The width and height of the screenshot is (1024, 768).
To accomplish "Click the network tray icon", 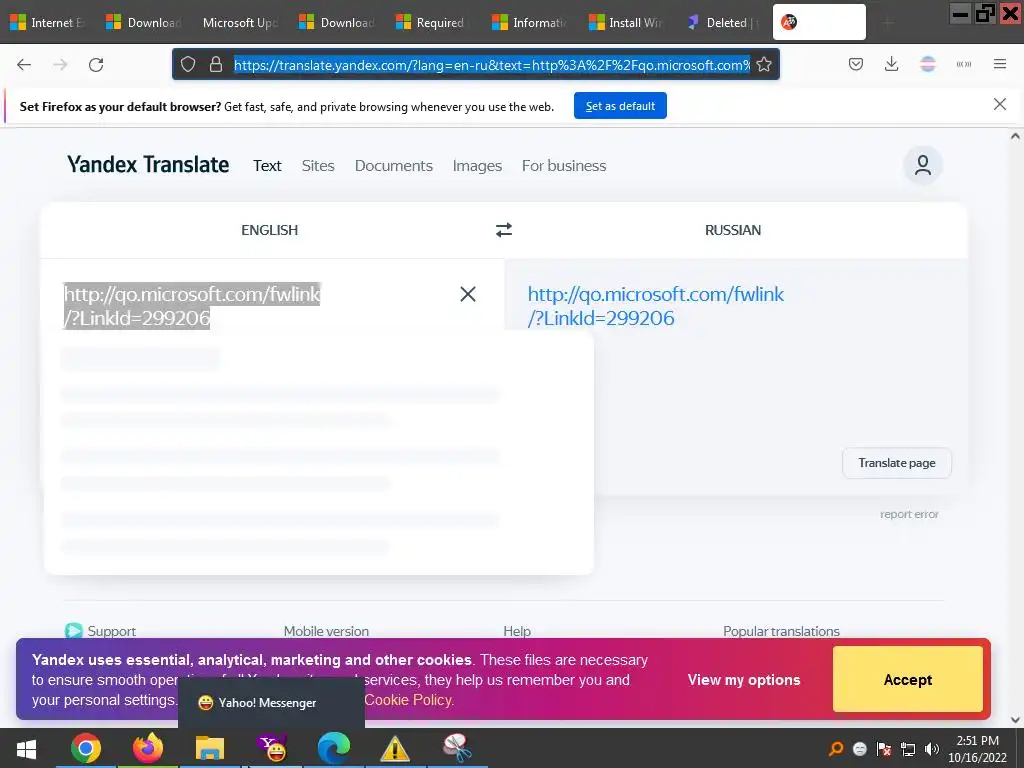I will (908, 749).
